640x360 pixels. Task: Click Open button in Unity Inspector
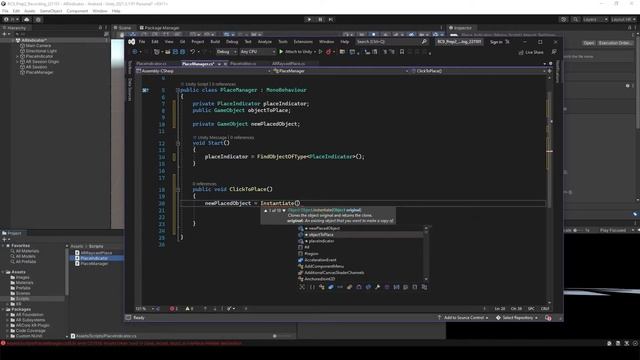pos(588,43)
